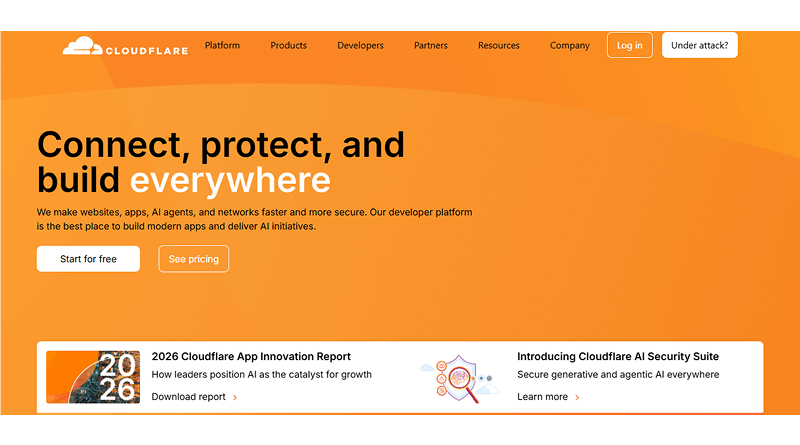Open the Platform menu
Viewport: 800px width, 445px height.
click(222, 45)
